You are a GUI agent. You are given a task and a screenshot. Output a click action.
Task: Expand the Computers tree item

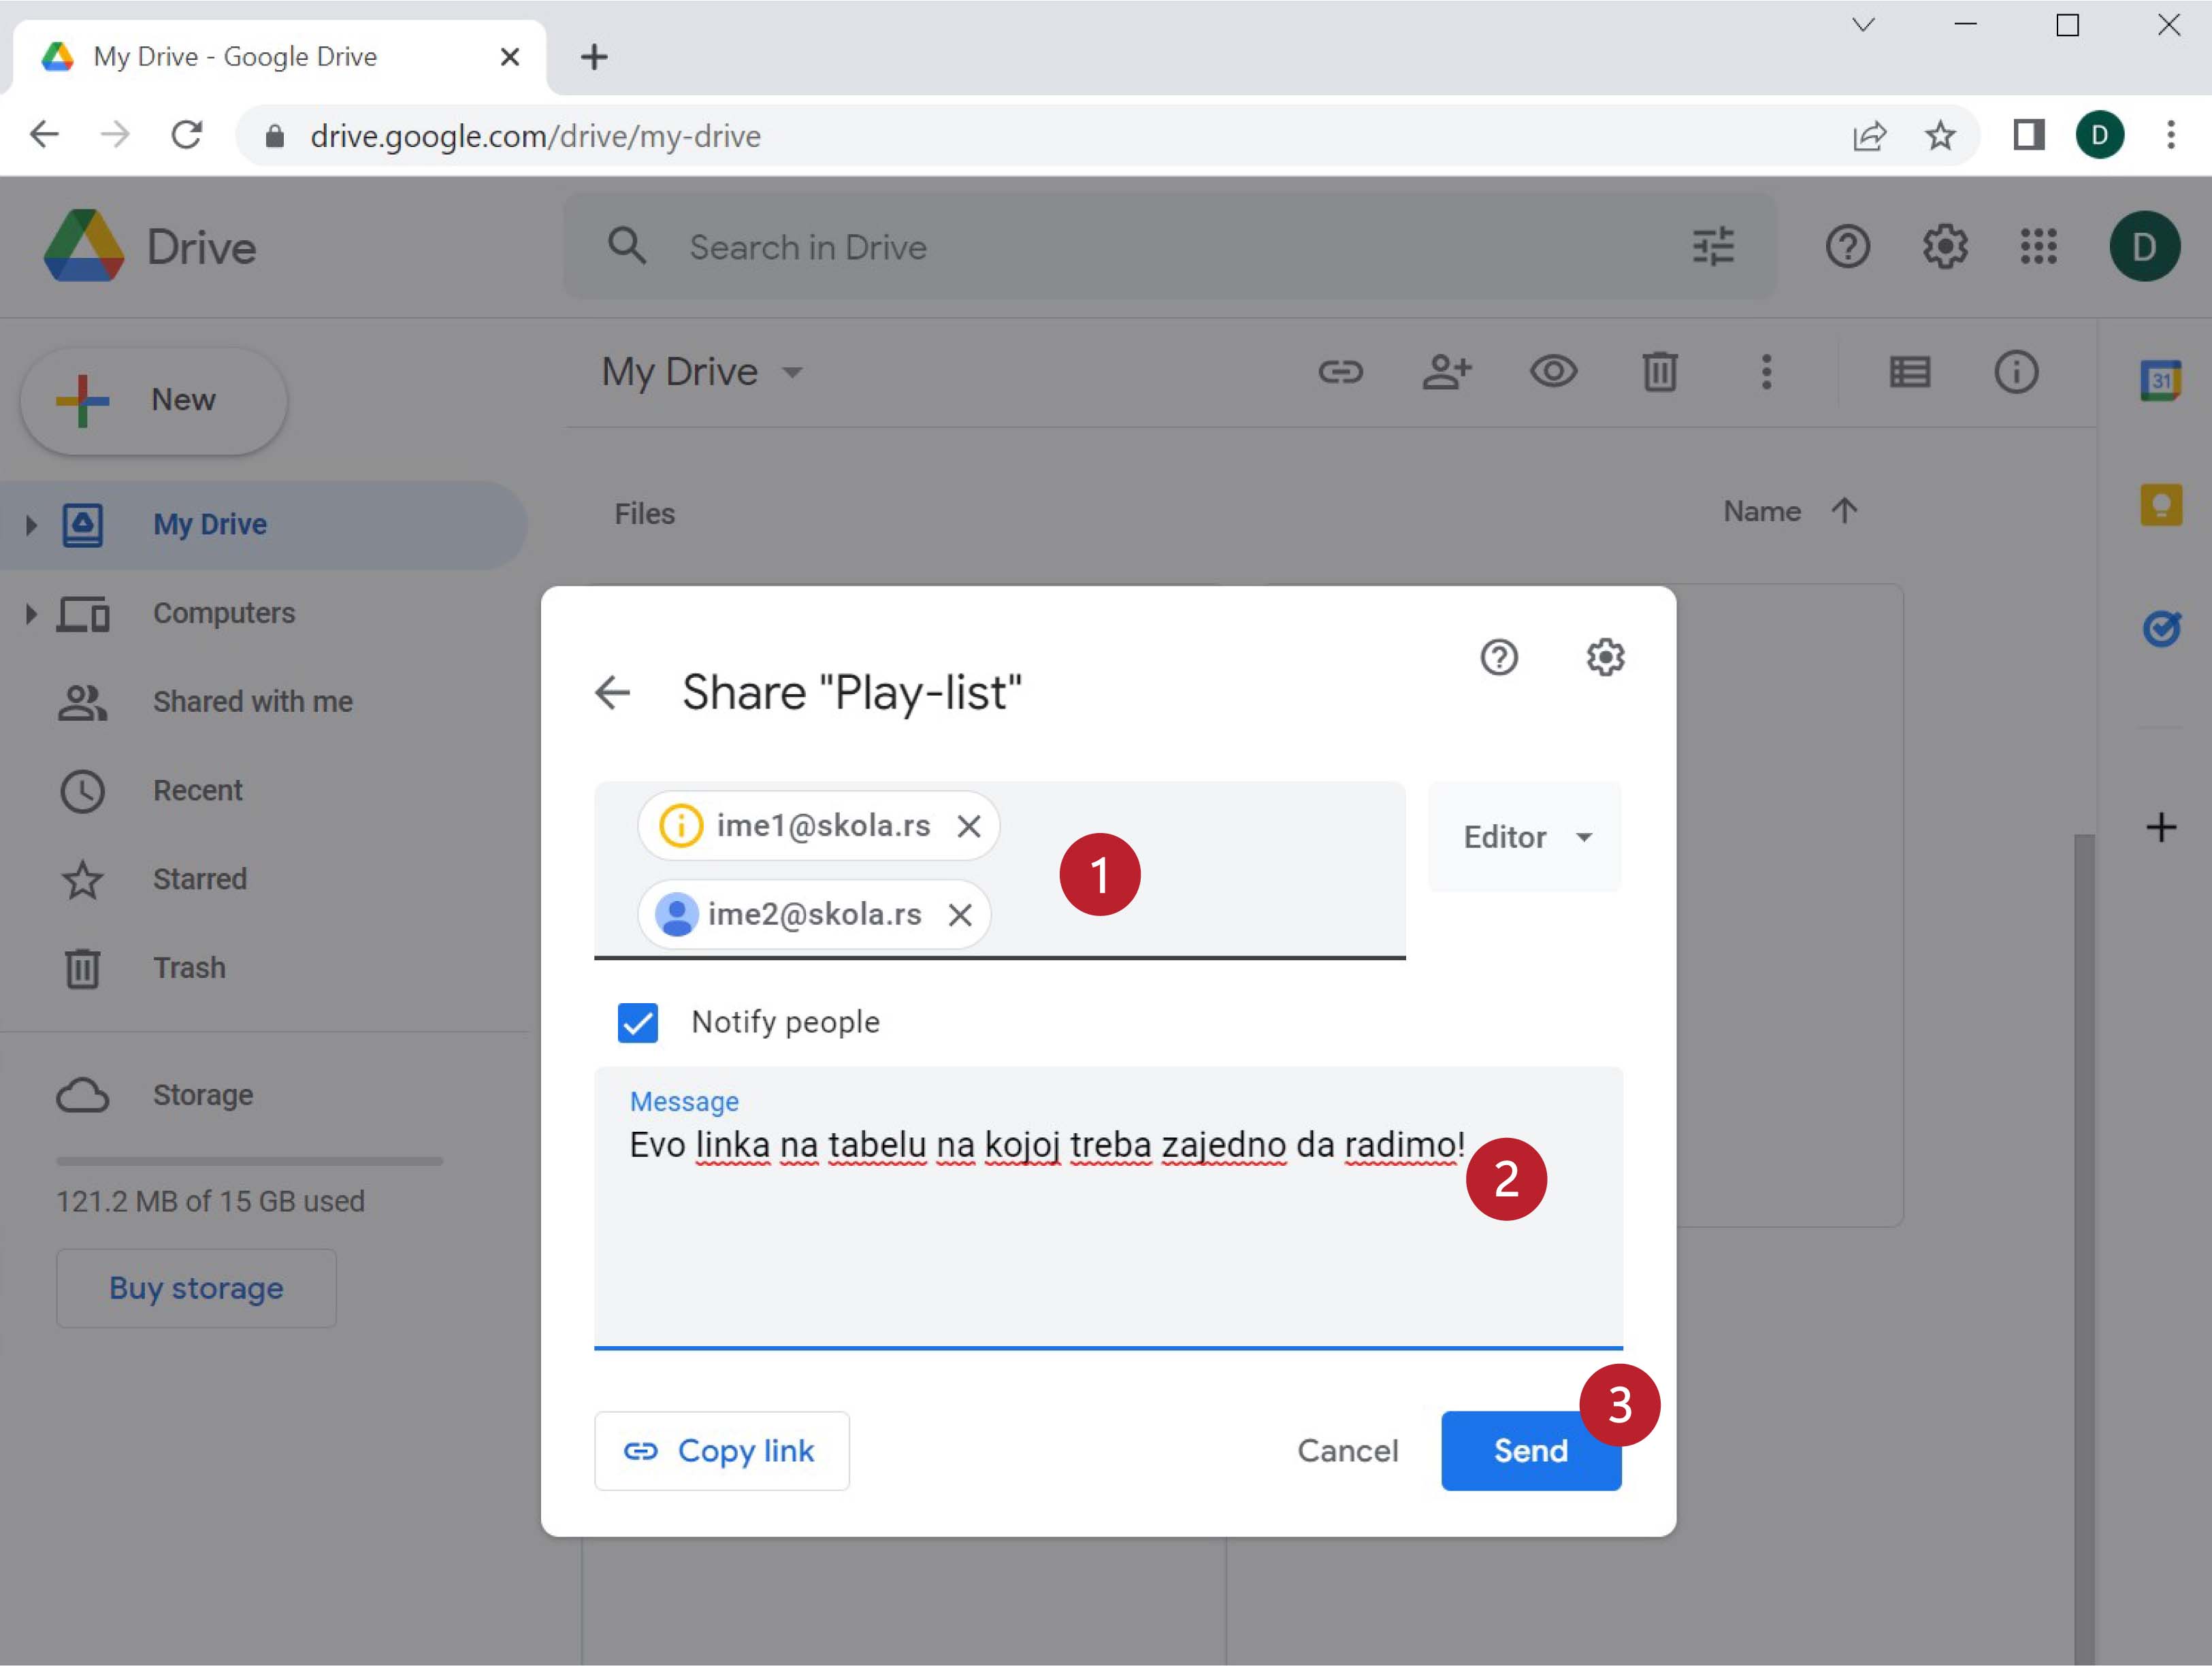pos(31,613)
